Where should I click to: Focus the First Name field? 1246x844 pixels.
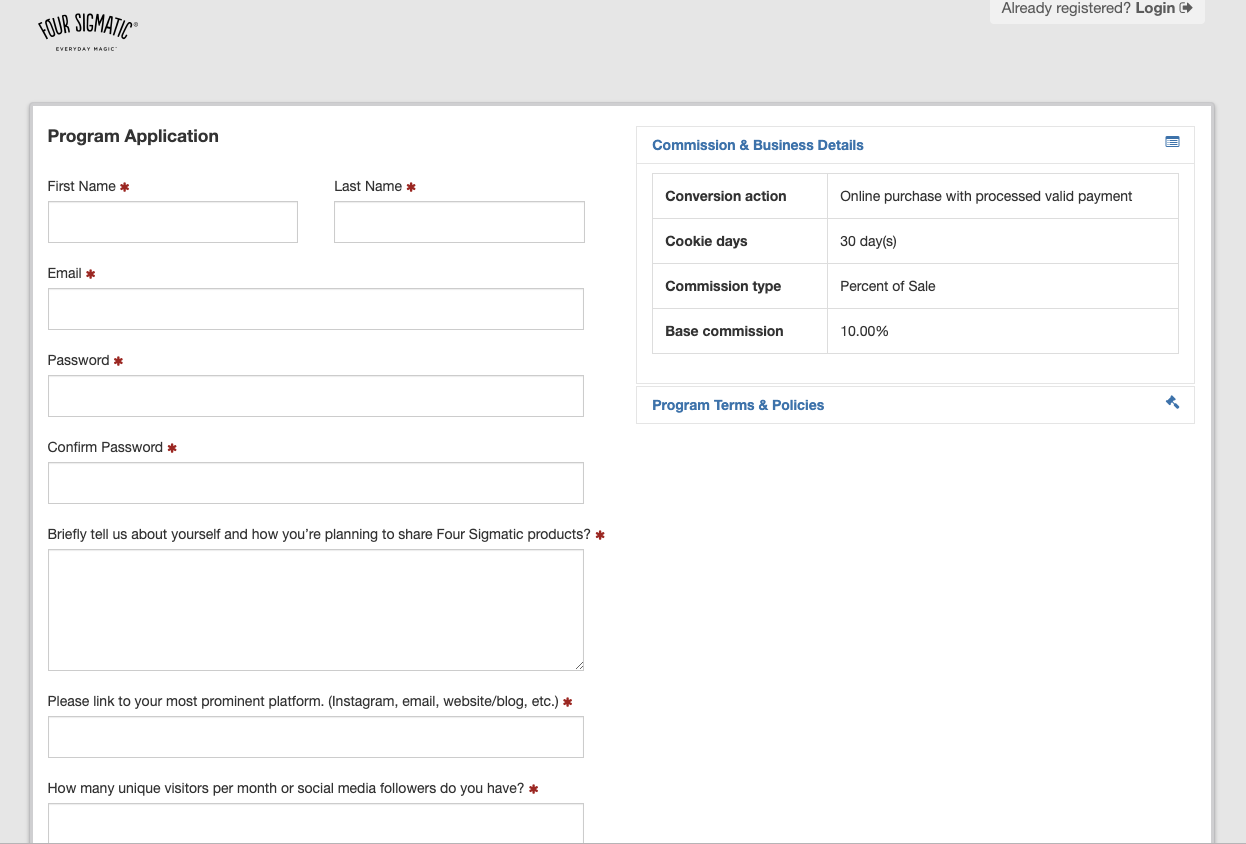173,222
